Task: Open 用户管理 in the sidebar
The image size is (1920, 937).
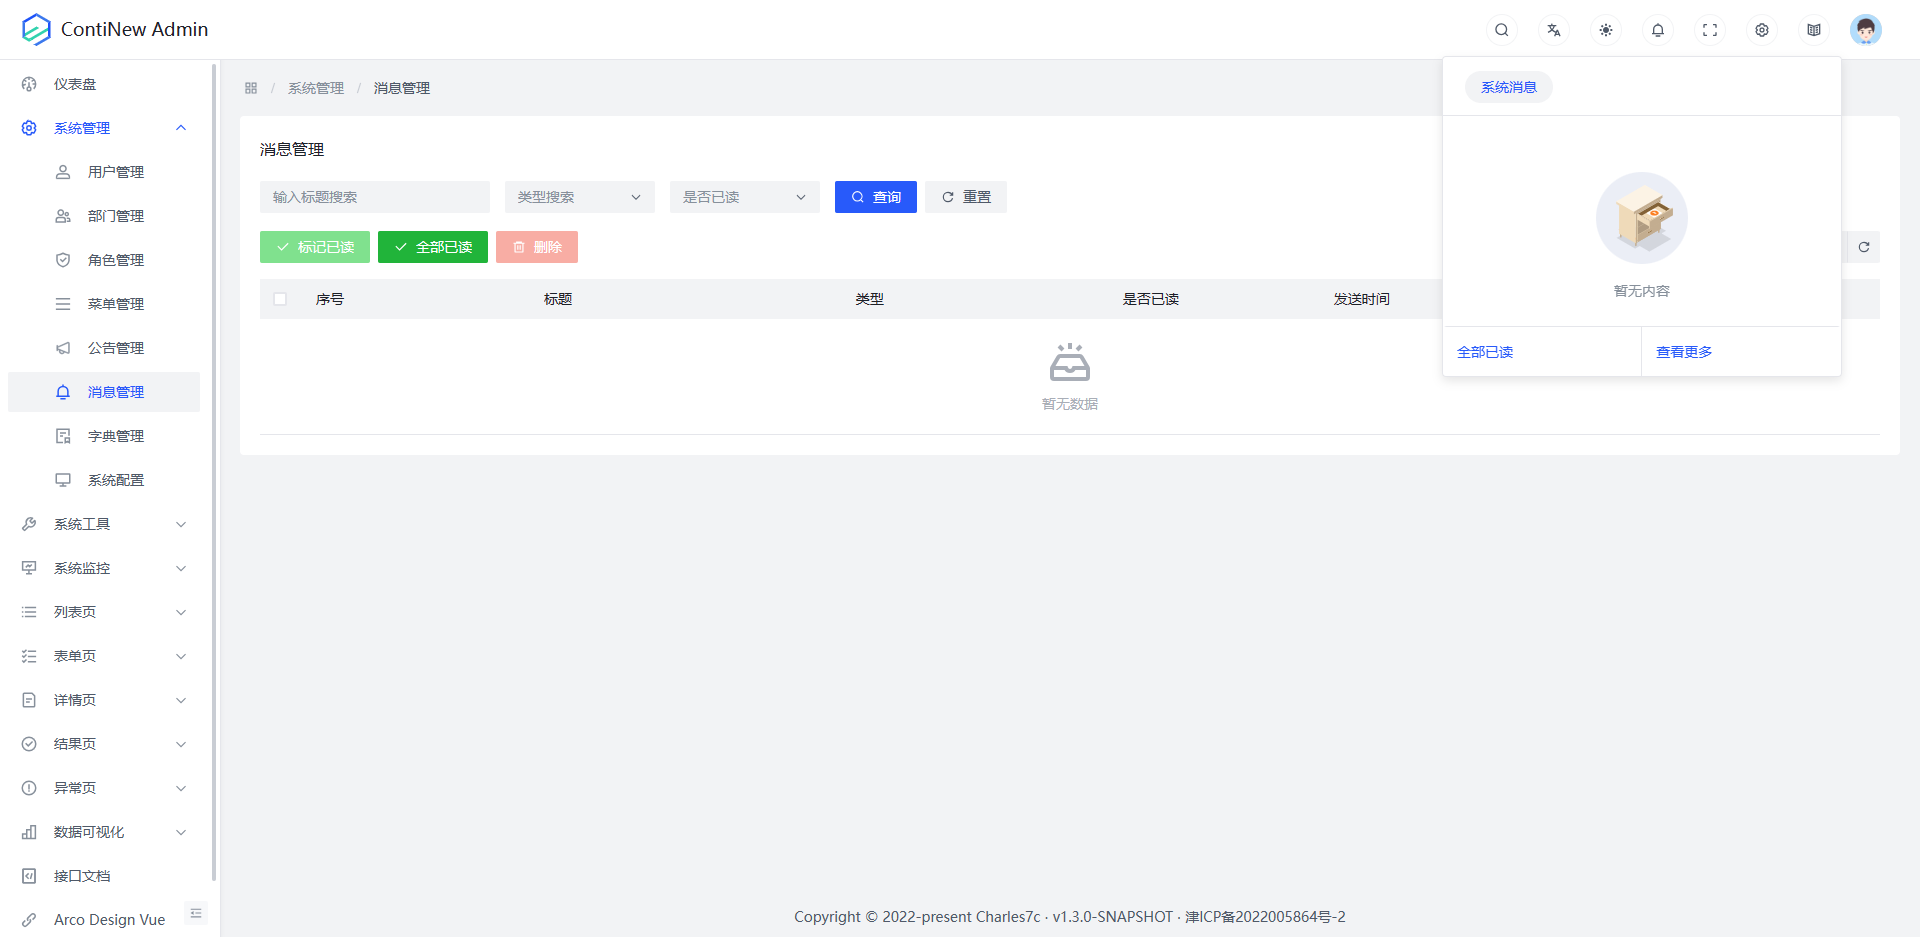Action: [x=115, y=172]
